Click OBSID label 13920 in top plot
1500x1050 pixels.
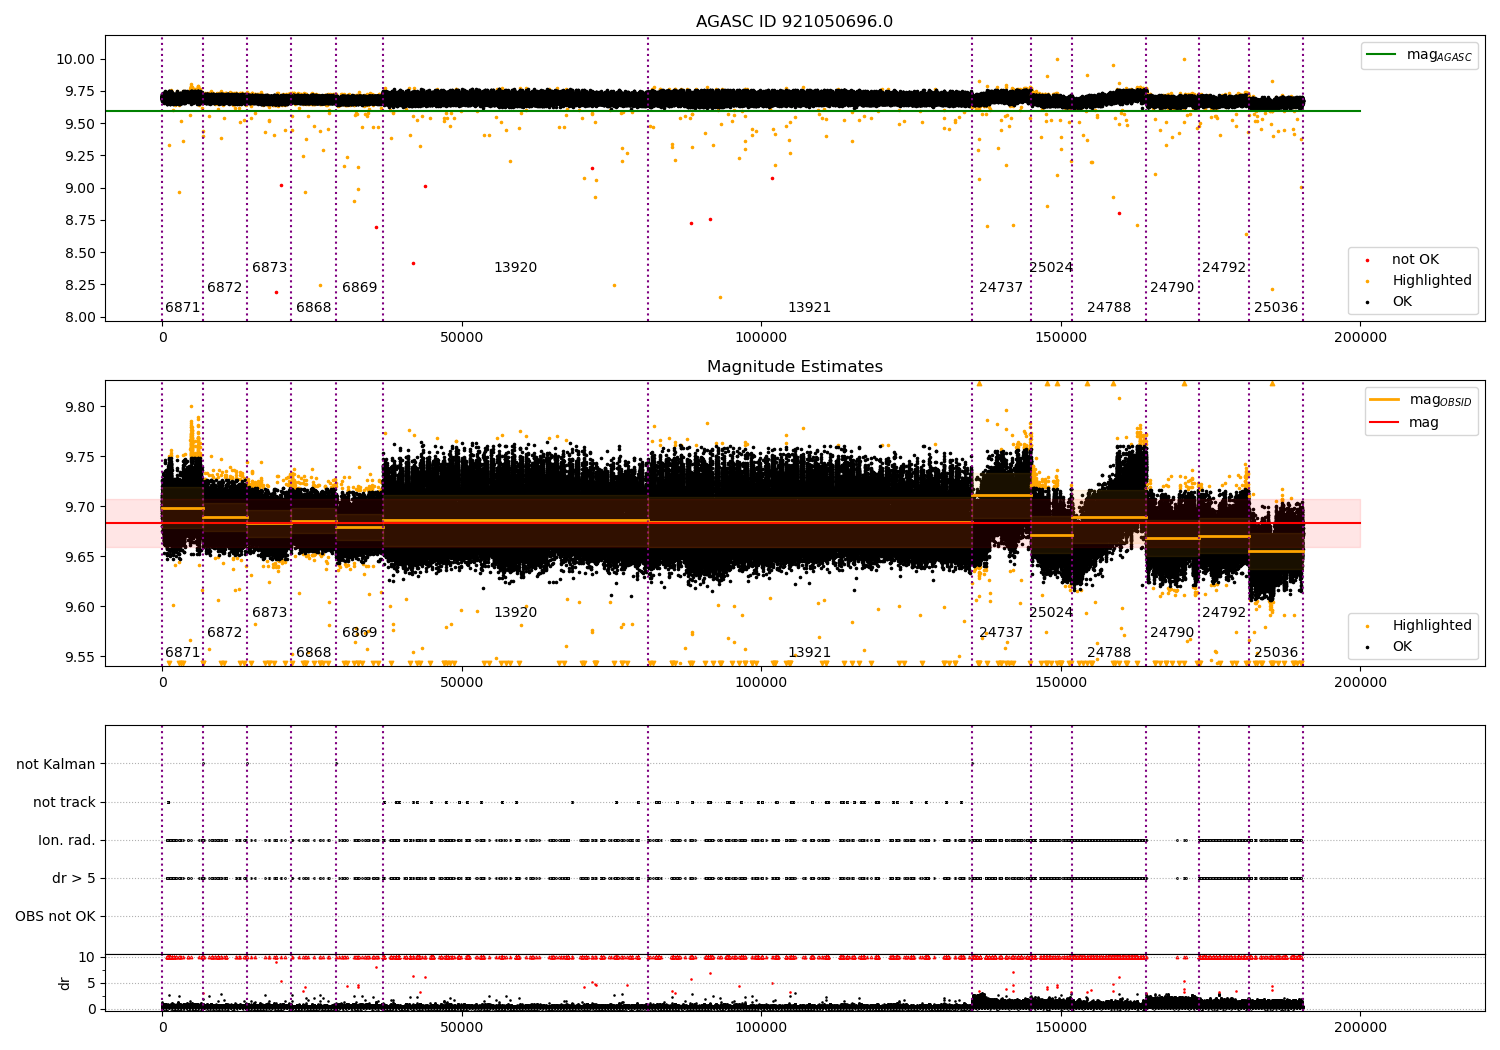coord(516,268)
